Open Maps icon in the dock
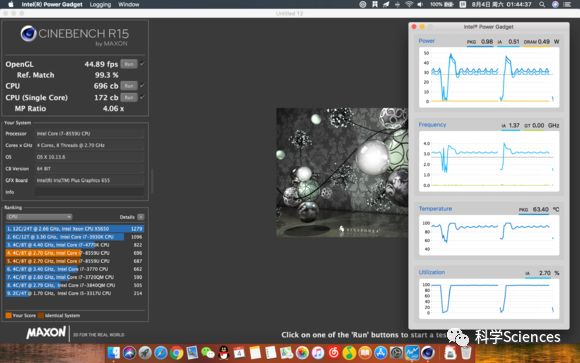 [286, 353]
